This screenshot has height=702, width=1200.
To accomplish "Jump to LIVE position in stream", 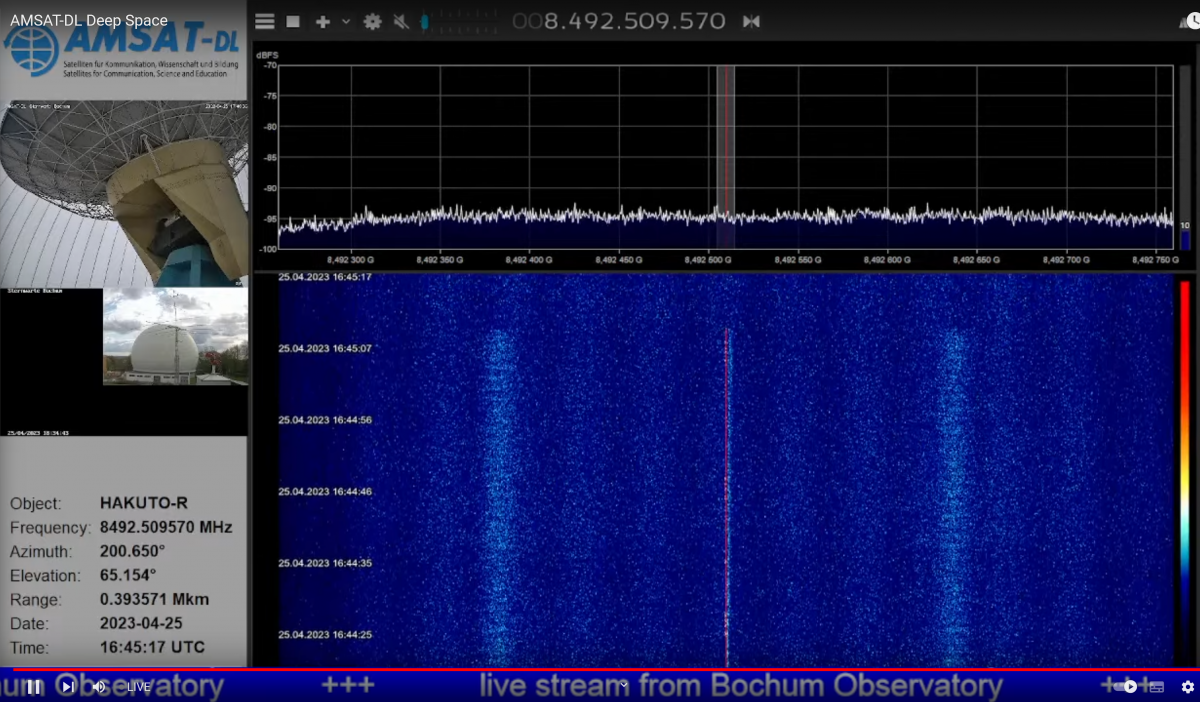I will click(137, 687).
